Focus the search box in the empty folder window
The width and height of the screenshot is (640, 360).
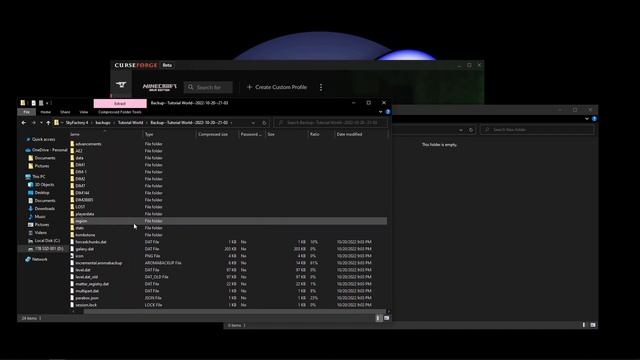[x=537, y=130]
